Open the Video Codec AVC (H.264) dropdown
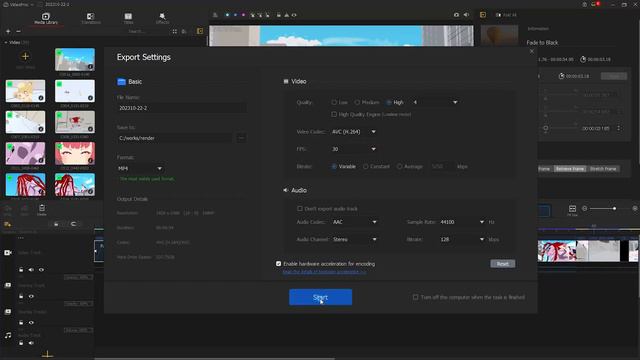This screenshot has width=640, height=360. pos(353,132)
